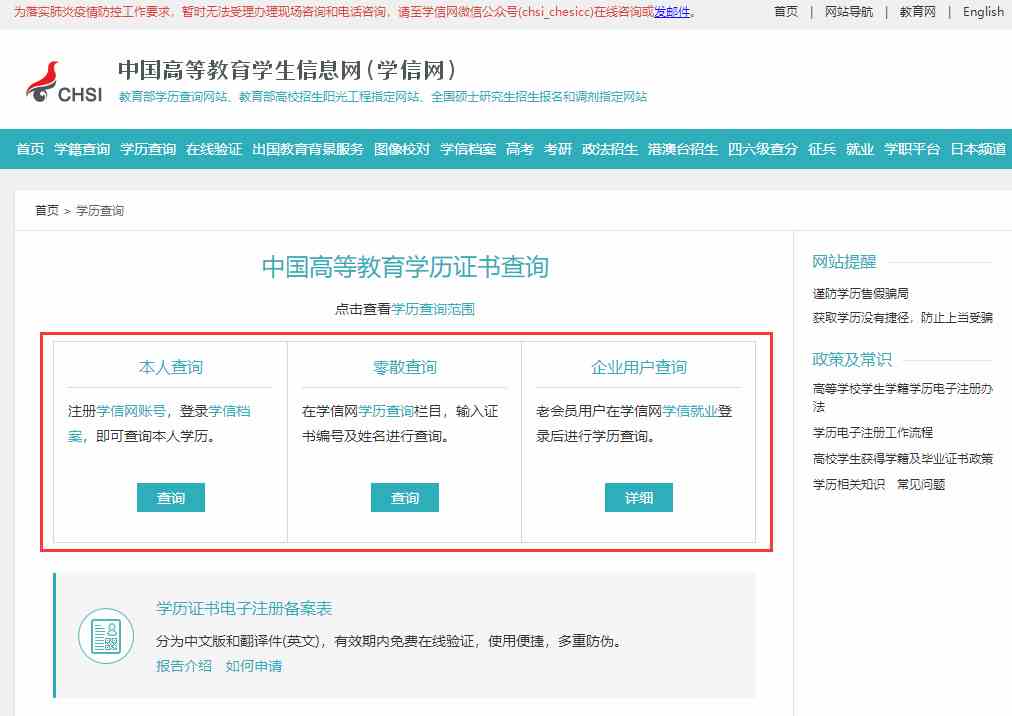Screen dimensions: 1012x716
Task: Click the 中国高等教育学历证书查询 page title
Action: pos(405,267)
